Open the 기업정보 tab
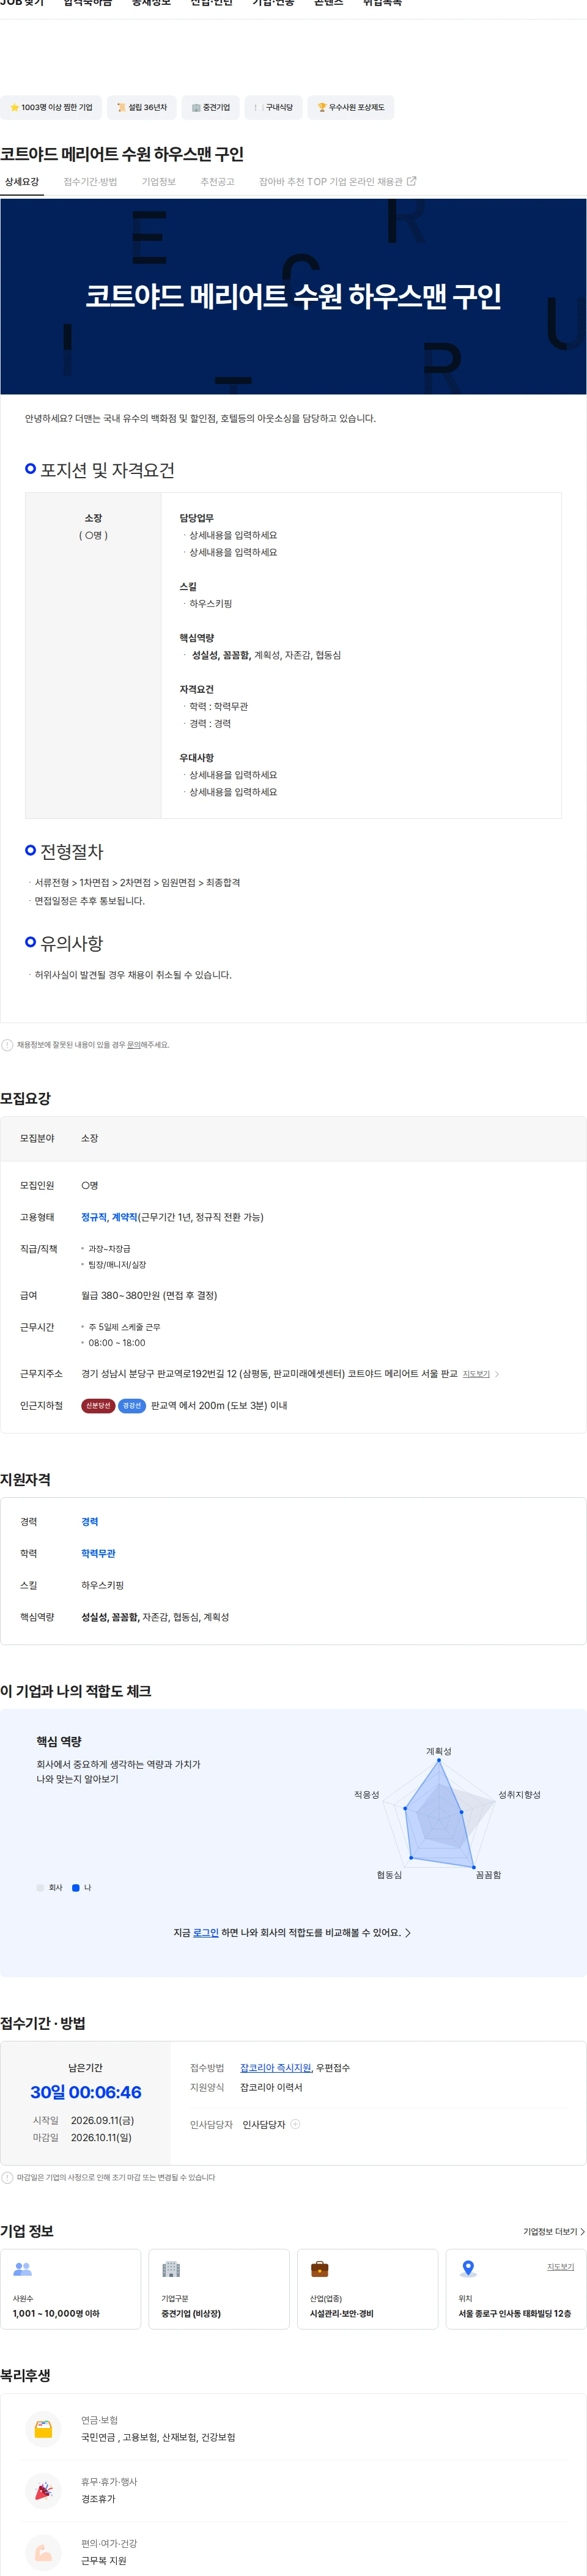 point(159,181)
